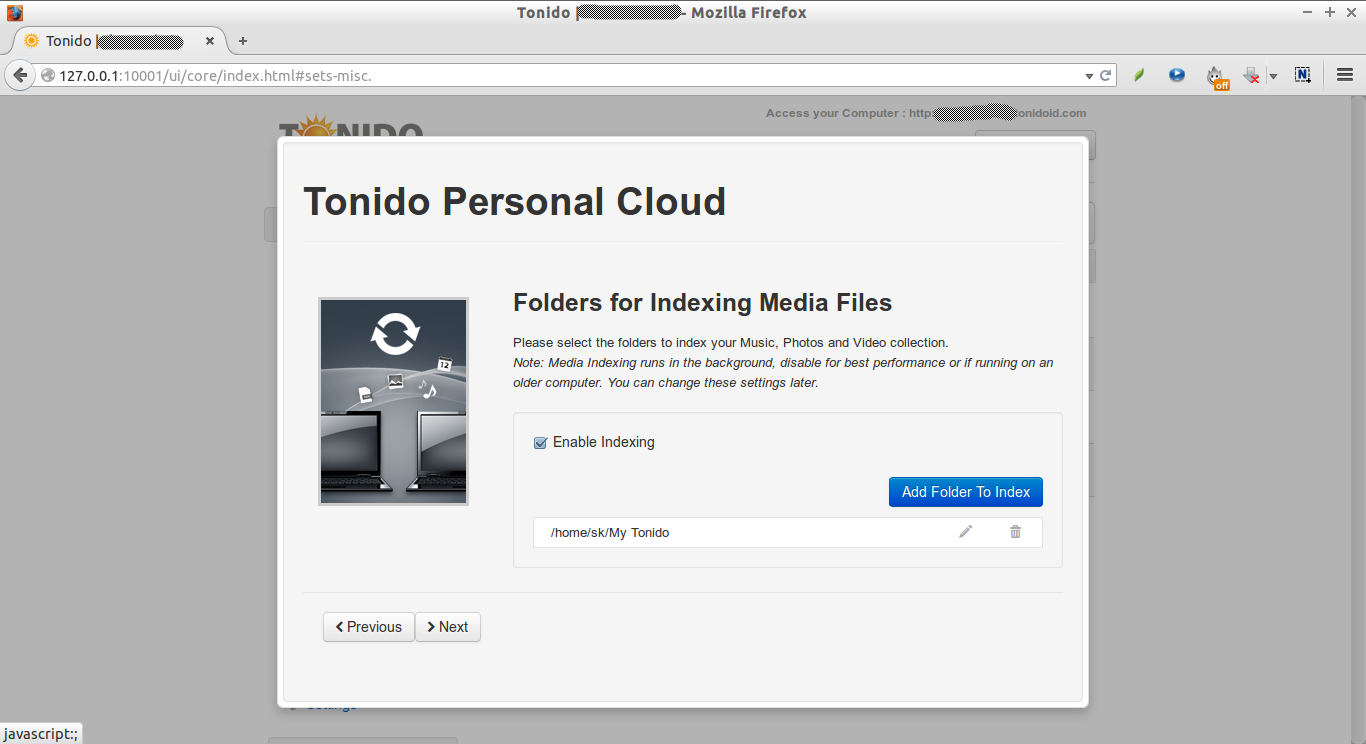This screenshot has width=1366, height=744.
Task: Click the site identity globe icon
Action: [x=47, y=75]
